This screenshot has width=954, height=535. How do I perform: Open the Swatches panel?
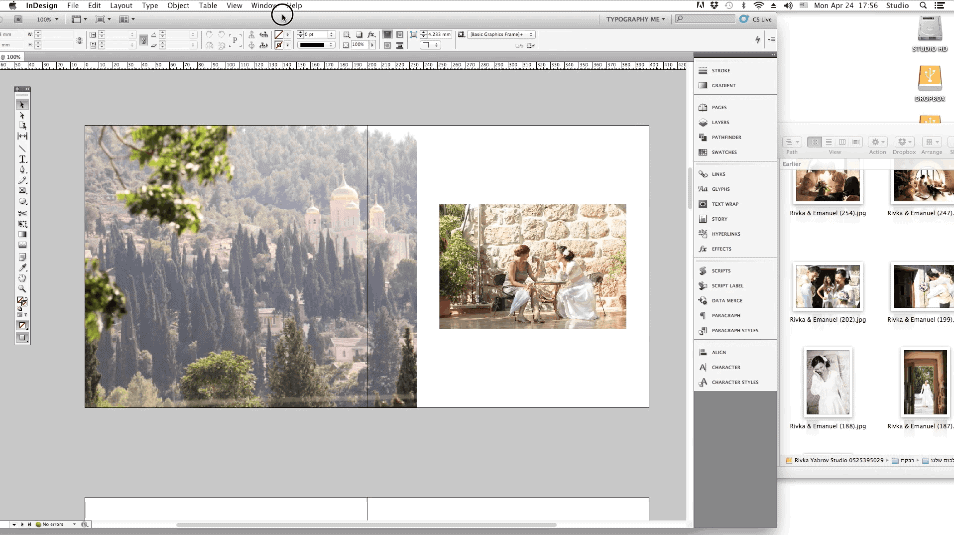coord(723,152)
